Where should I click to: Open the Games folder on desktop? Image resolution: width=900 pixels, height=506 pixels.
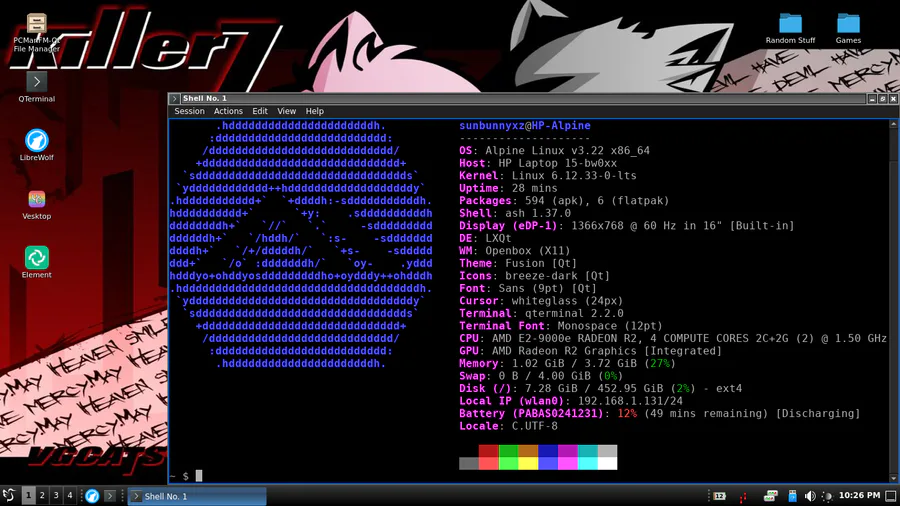848,28
